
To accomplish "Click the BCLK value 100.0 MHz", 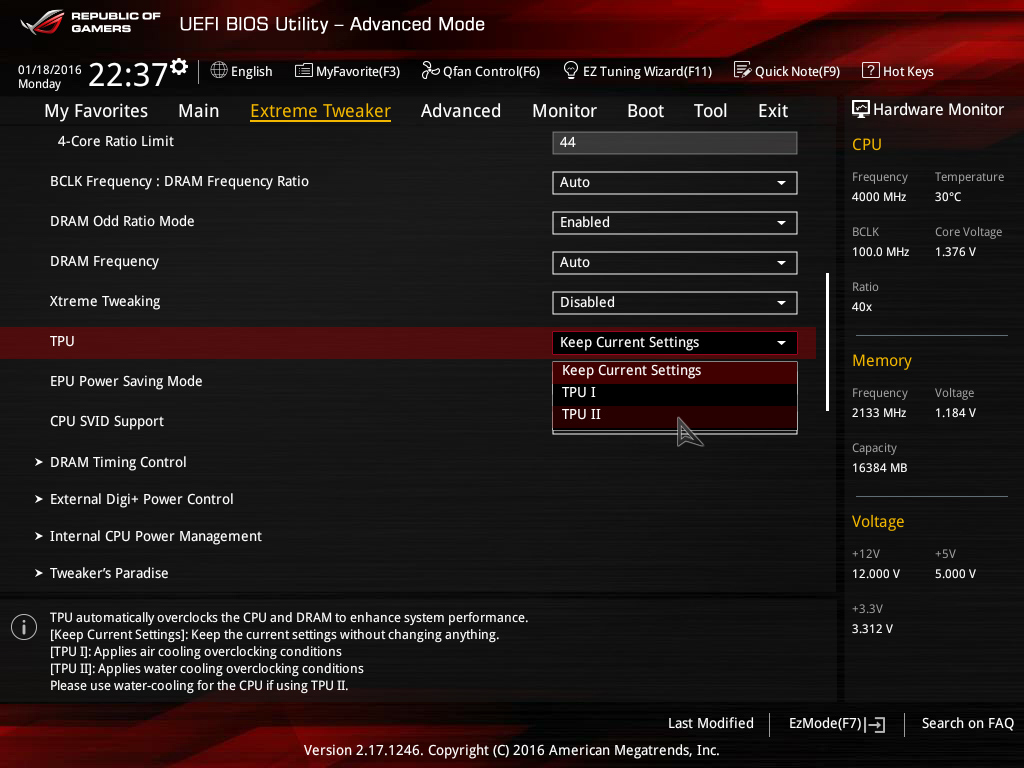I will click(x=880, y=252).
